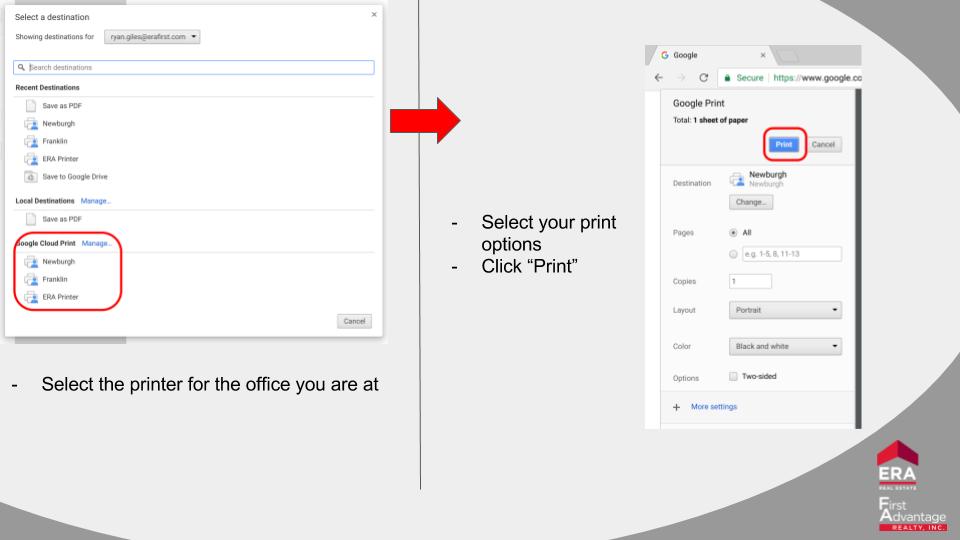Screen dimensions: 960x540
Task: Click the browser back arrow
Action: (659, 78)
